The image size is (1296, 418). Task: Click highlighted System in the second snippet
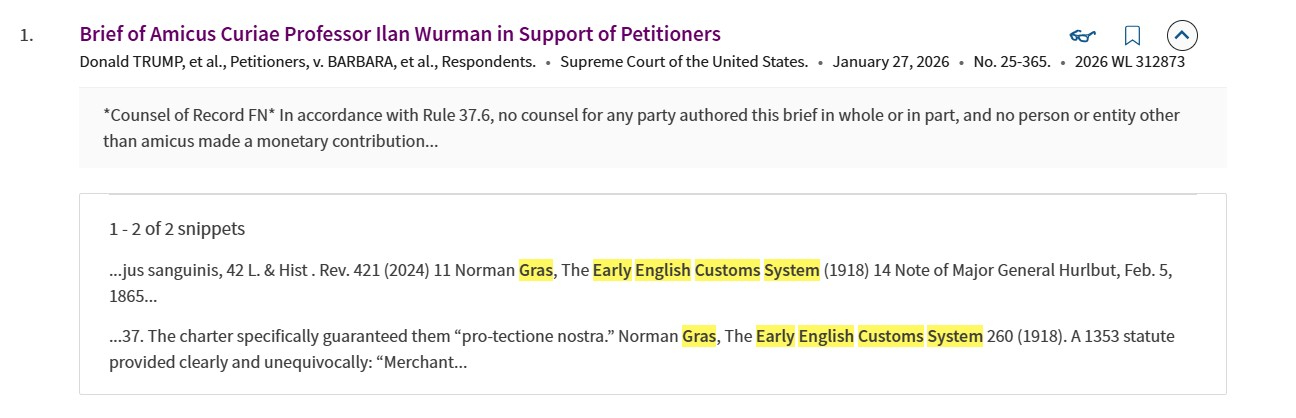click(x=955, y=337)
